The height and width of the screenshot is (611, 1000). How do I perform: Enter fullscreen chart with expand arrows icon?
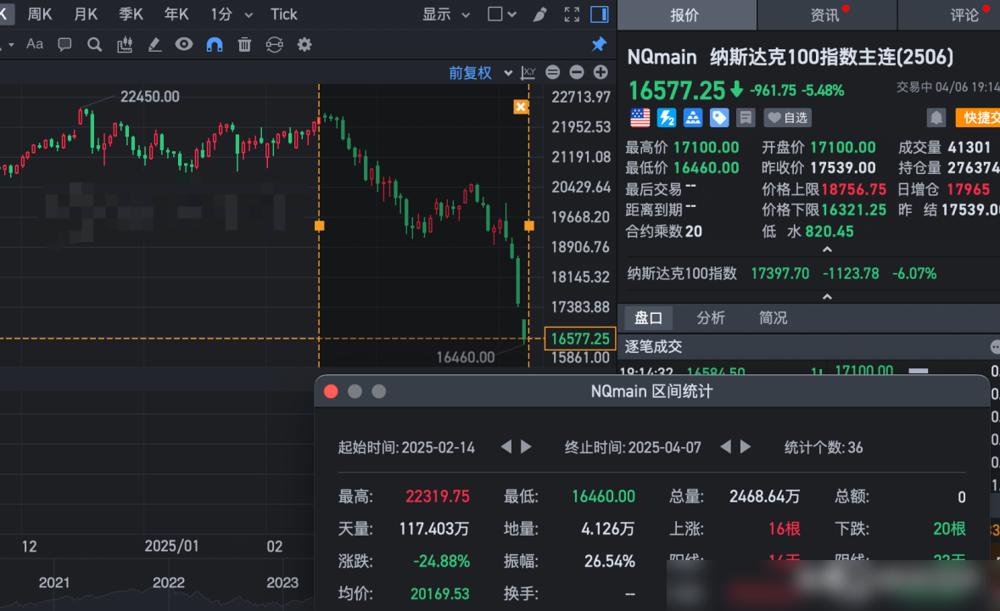pyautogui.click(x=572, y=14)
